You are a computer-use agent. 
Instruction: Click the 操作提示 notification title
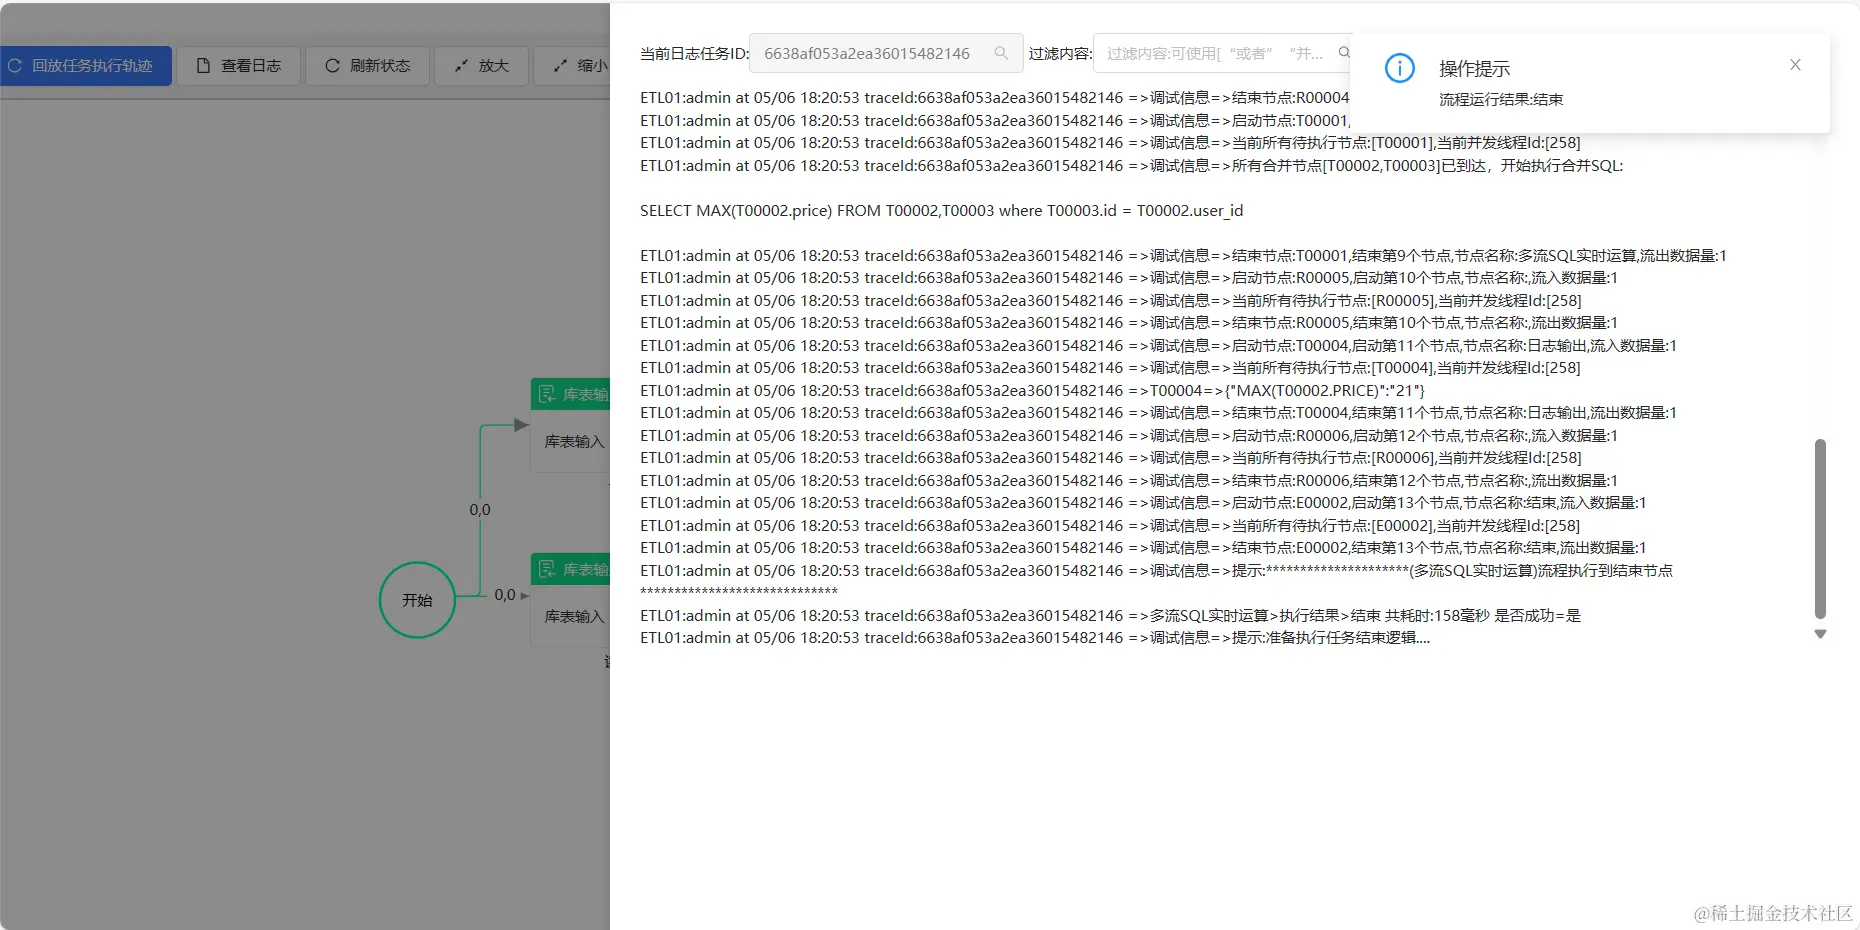click(x=1474, y=69)
